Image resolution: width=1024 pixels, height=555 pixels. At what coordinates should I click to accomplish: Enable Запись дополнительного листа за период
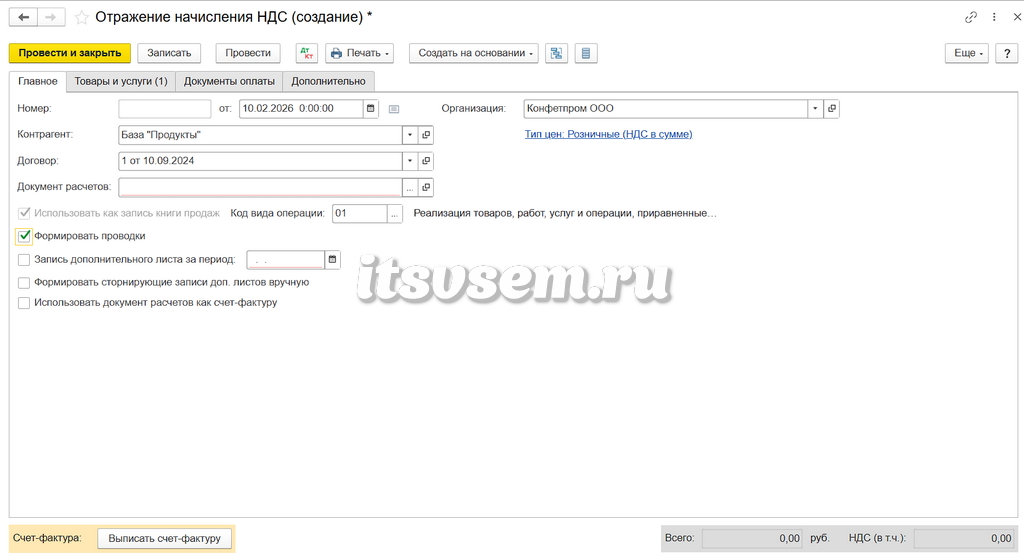coord(24,260)
